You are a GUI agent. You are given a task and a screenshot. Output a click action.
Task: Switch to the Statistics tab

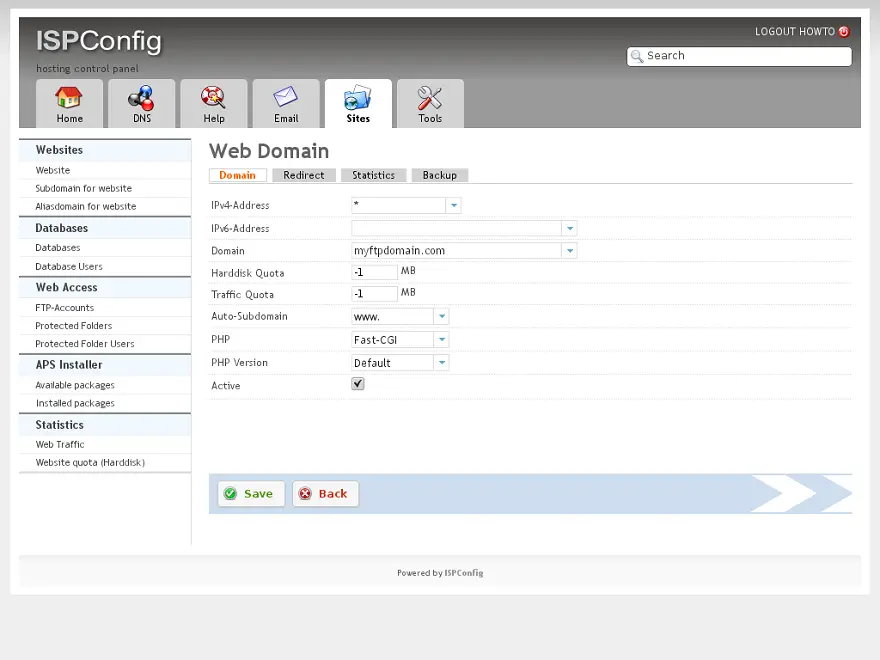click(x=373, y=175)
